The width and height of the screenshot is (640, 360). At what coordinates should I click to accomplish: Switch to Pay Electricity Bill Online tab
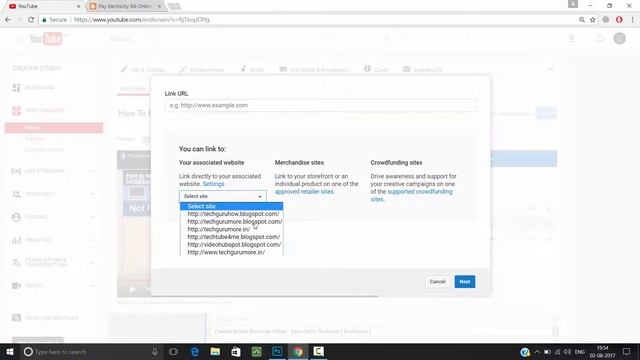[x=124, y=6]
